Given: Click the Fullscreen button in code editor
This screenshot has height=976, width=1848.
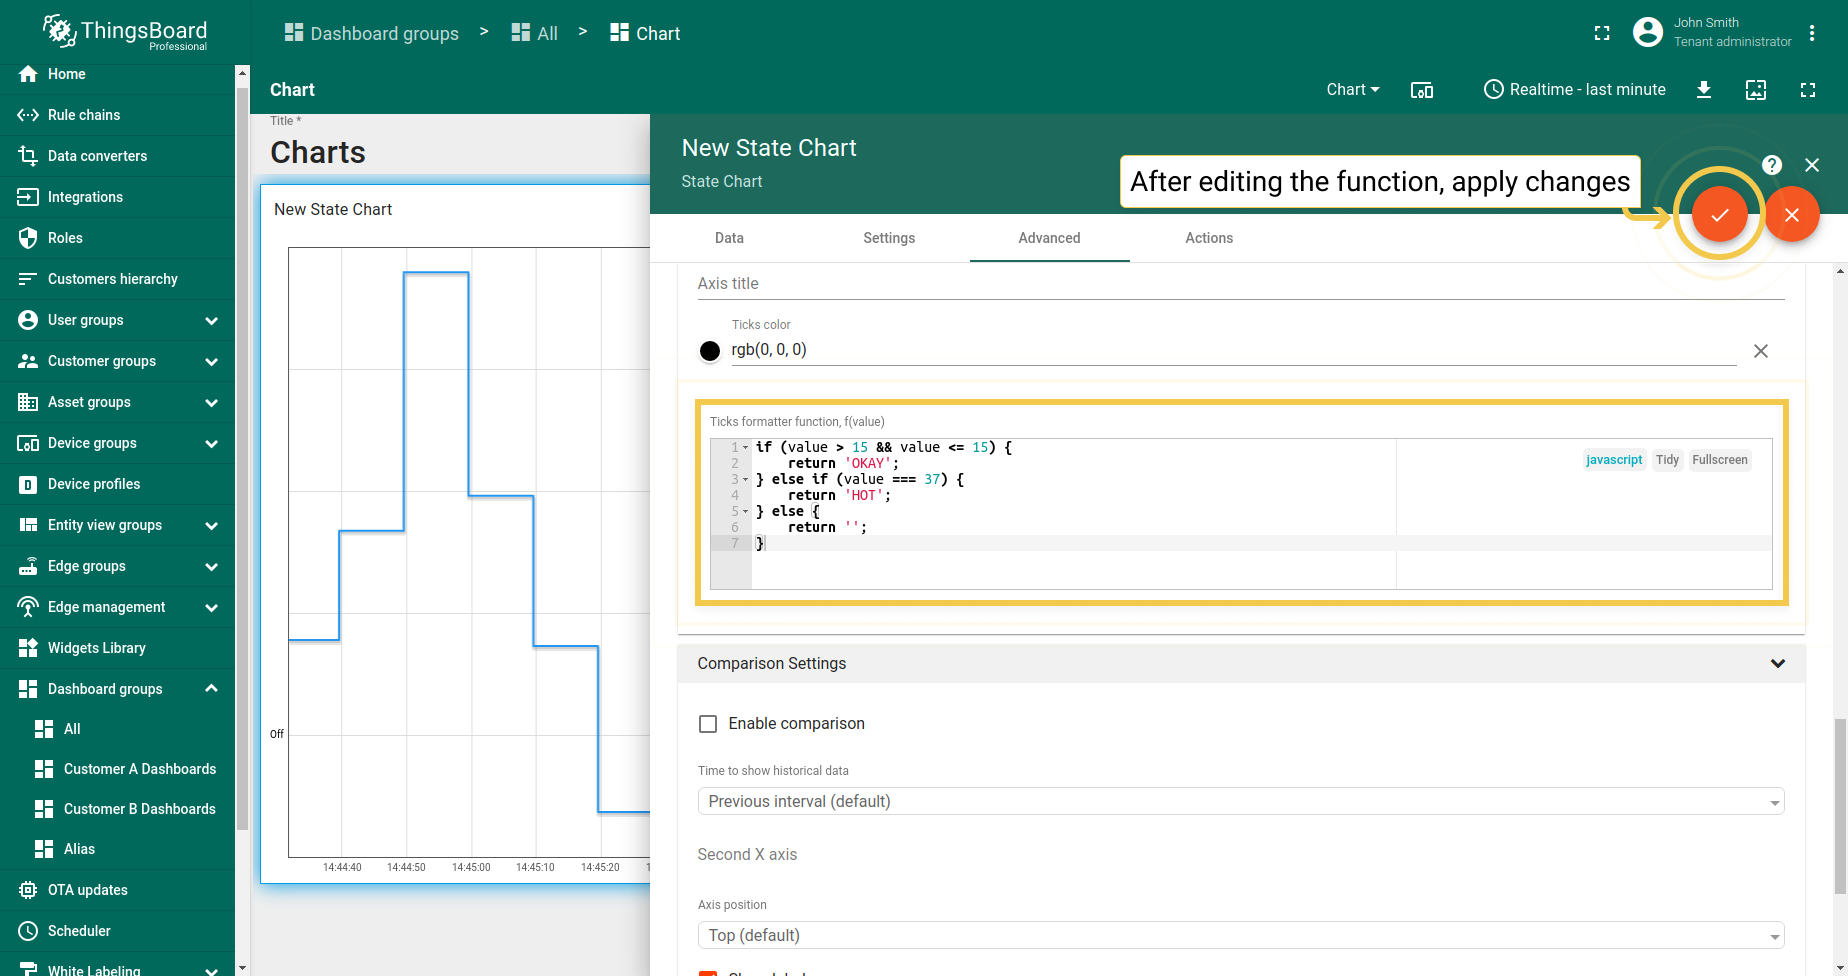Looking at the screenshot, I should click(x=1719, y=460).
